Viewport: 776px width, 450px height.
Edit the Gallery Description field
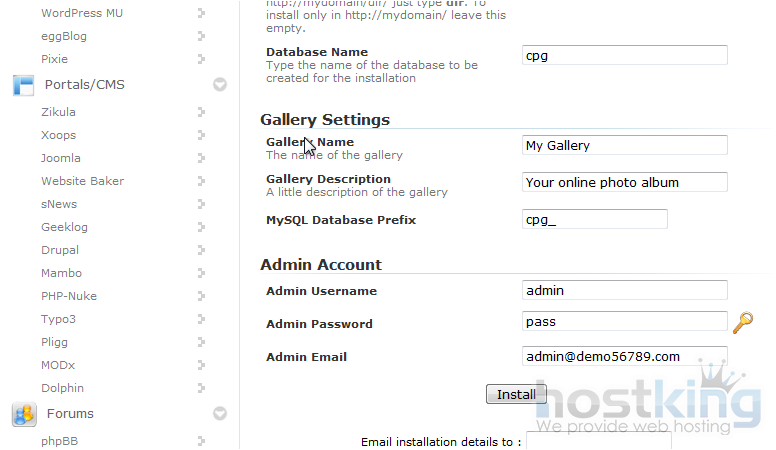(x=624, y=182)
